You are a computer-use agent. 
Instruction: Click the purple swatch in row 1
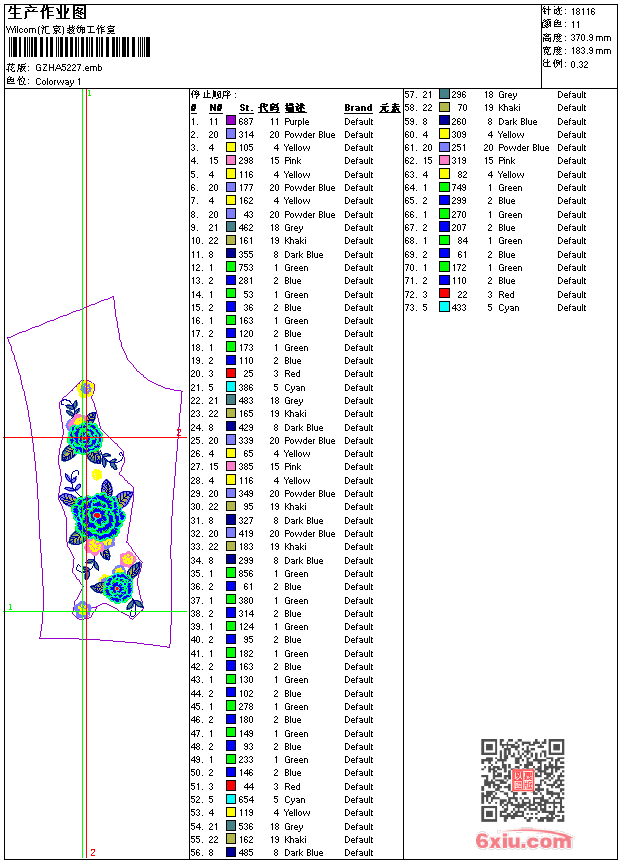pos(231,121)
